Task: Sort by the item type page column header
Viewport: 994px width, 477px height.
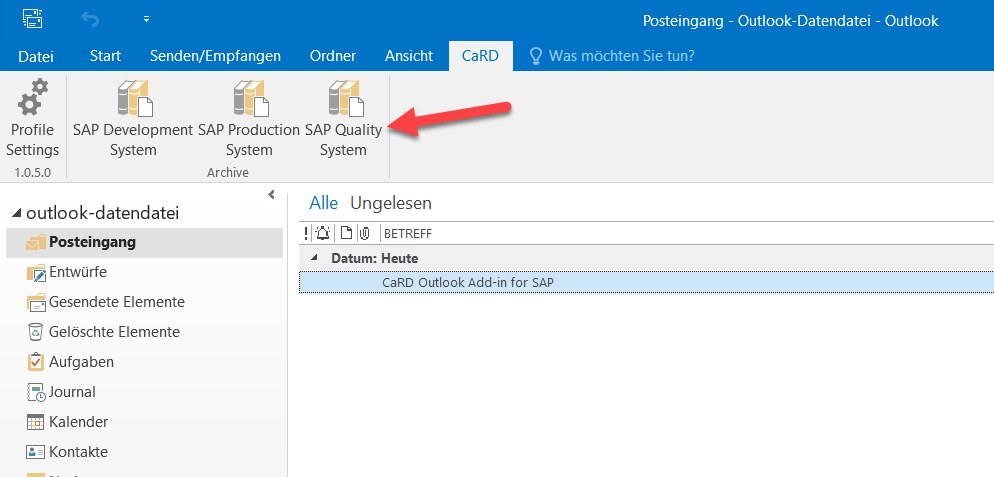Action: 346,233
